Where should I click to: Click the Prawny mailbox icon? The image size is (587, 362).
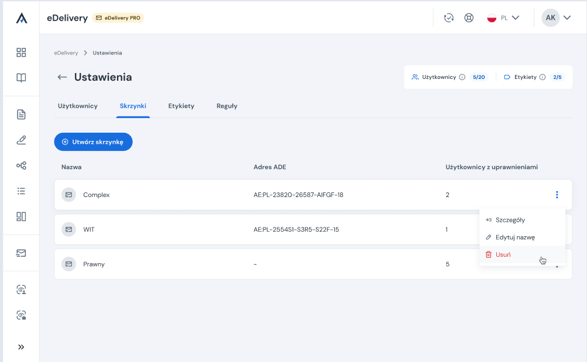(x=69, y=264)
